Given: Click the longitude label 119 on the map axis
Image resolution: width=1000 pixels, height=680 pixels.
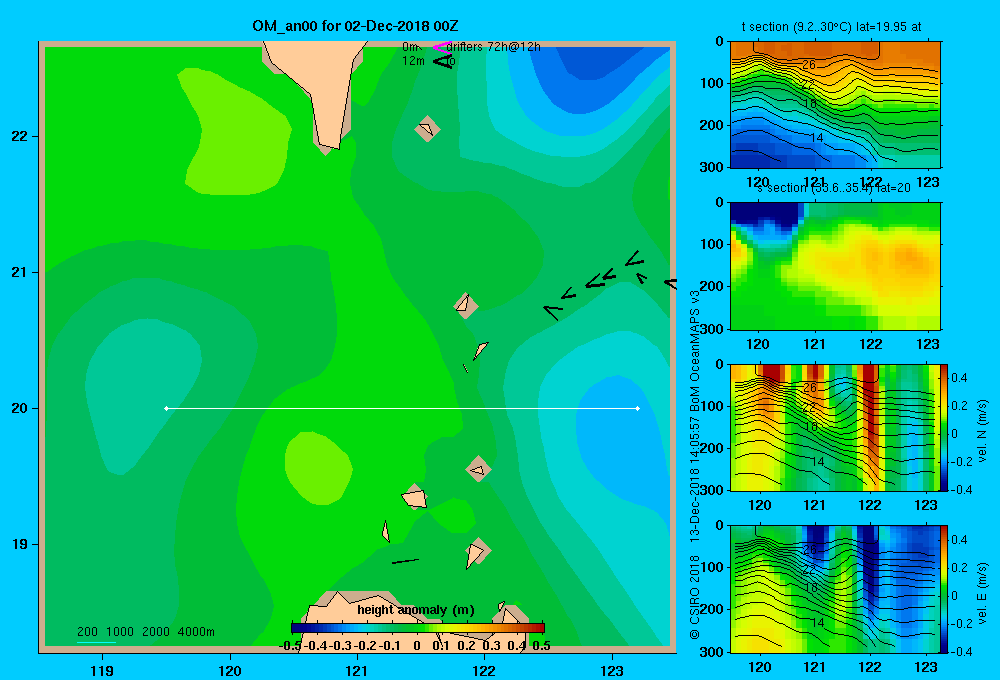Looking at the screenshot, I should pyautogui.click(x=103, y=670).
